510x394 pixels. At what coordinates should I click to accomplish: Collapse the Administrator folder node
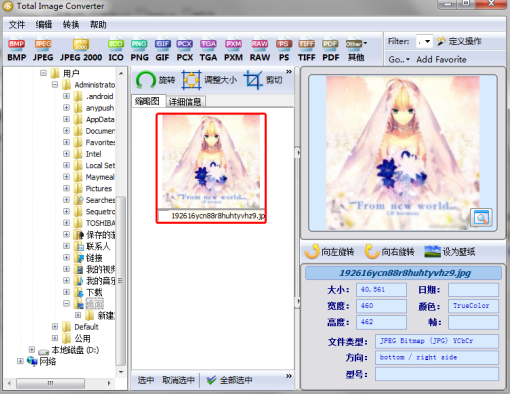coord(55,85)
